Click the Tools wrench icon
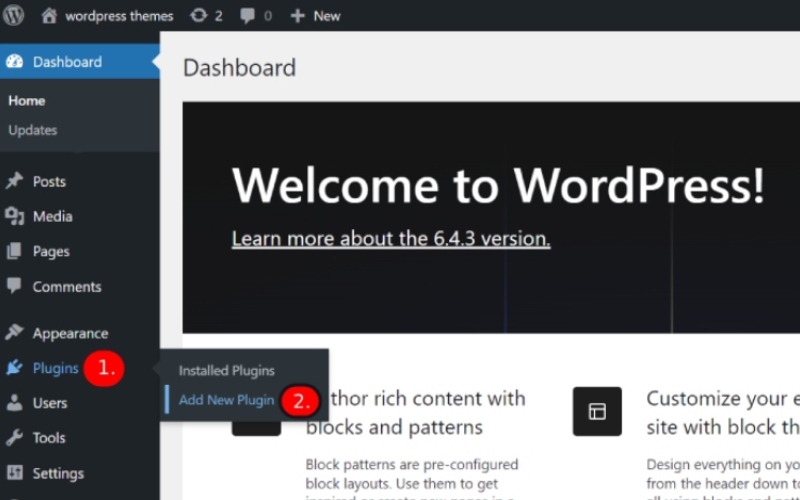The width and height of the screenshot is (800, 500). point(14,438)
